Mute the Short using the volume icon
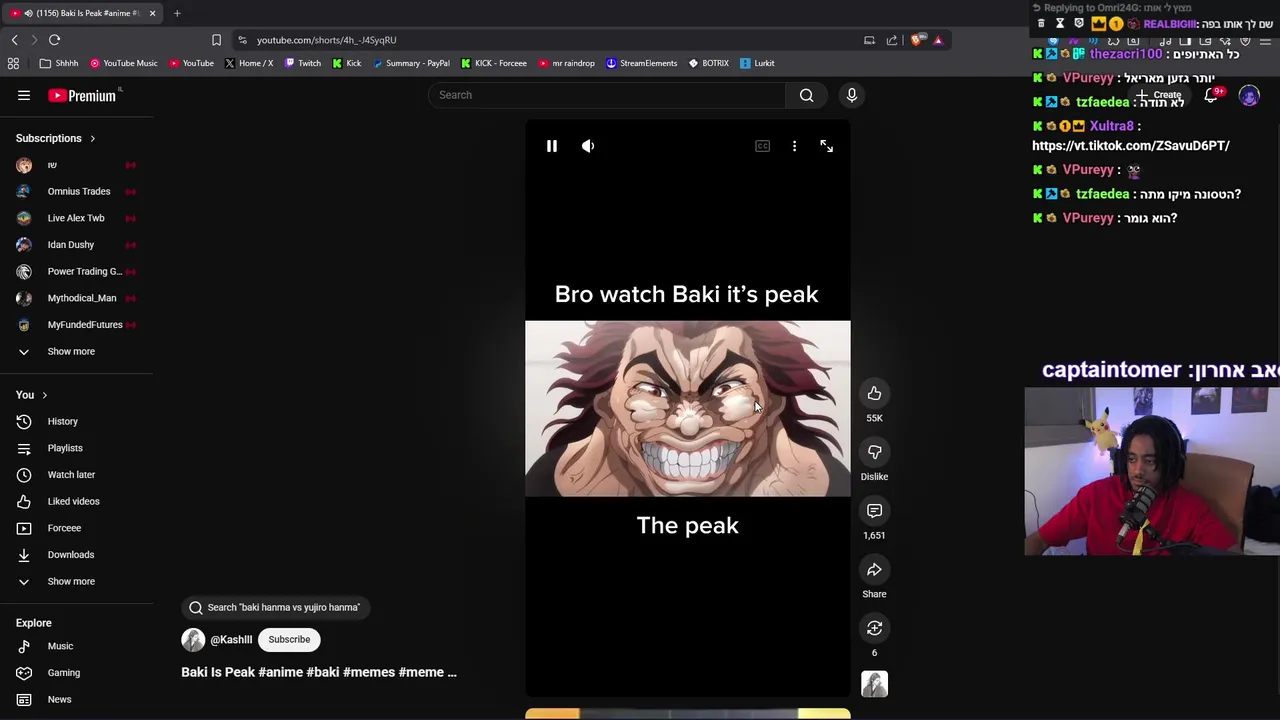1280x720 pixels. click(588, 146)
